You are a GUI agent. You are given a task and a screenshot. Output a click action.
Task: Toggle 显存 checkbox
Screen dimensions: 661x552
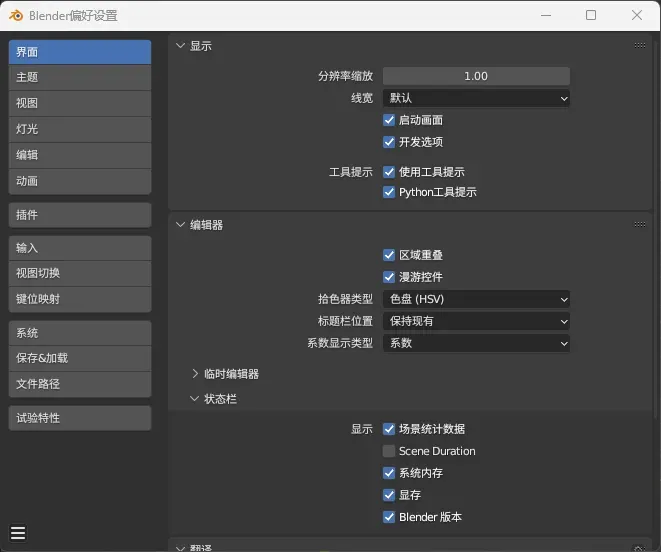click(x=389, y=495)
